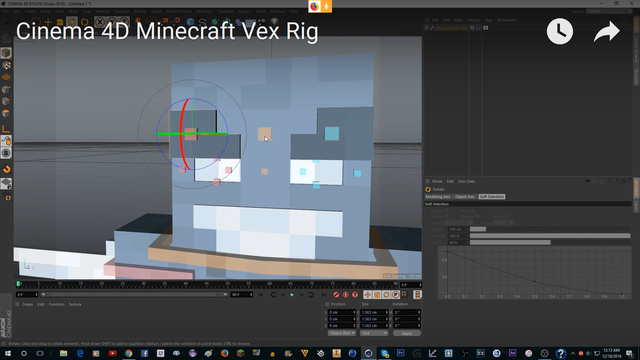Open the spline pen tool icon

pos(202,22)
